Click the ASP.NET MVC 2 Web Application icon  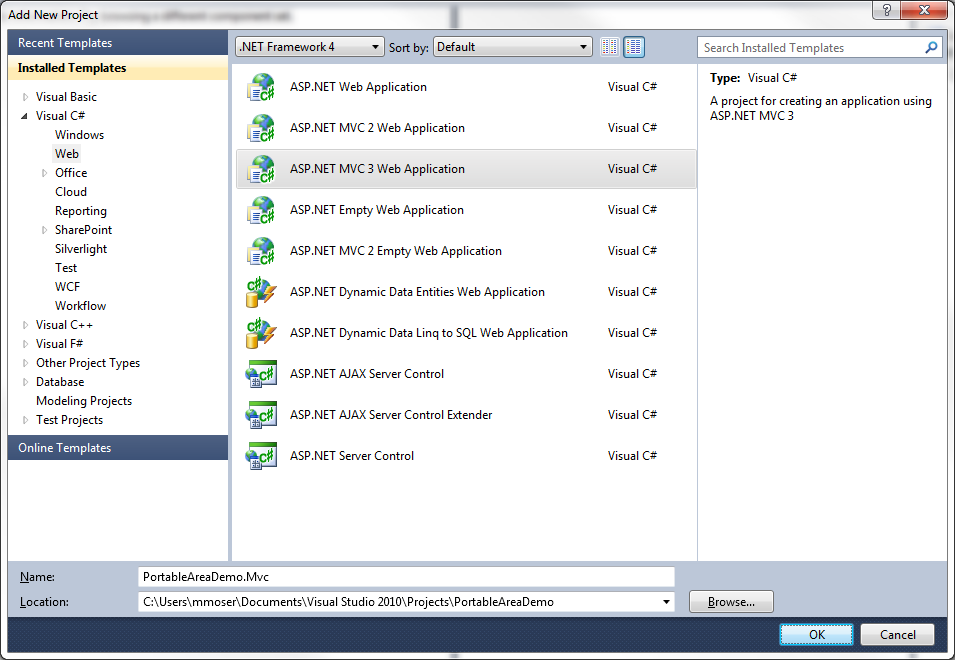(x=261, y=128)
